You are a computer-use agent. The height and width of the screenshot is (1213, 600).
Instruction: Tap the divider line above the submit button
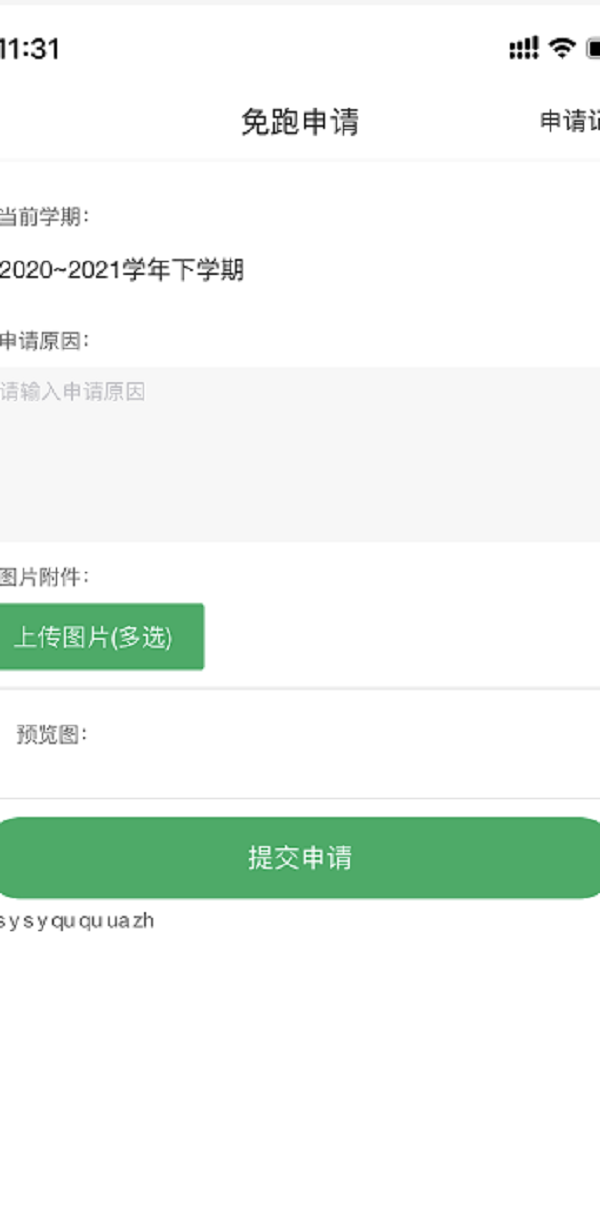300,798
